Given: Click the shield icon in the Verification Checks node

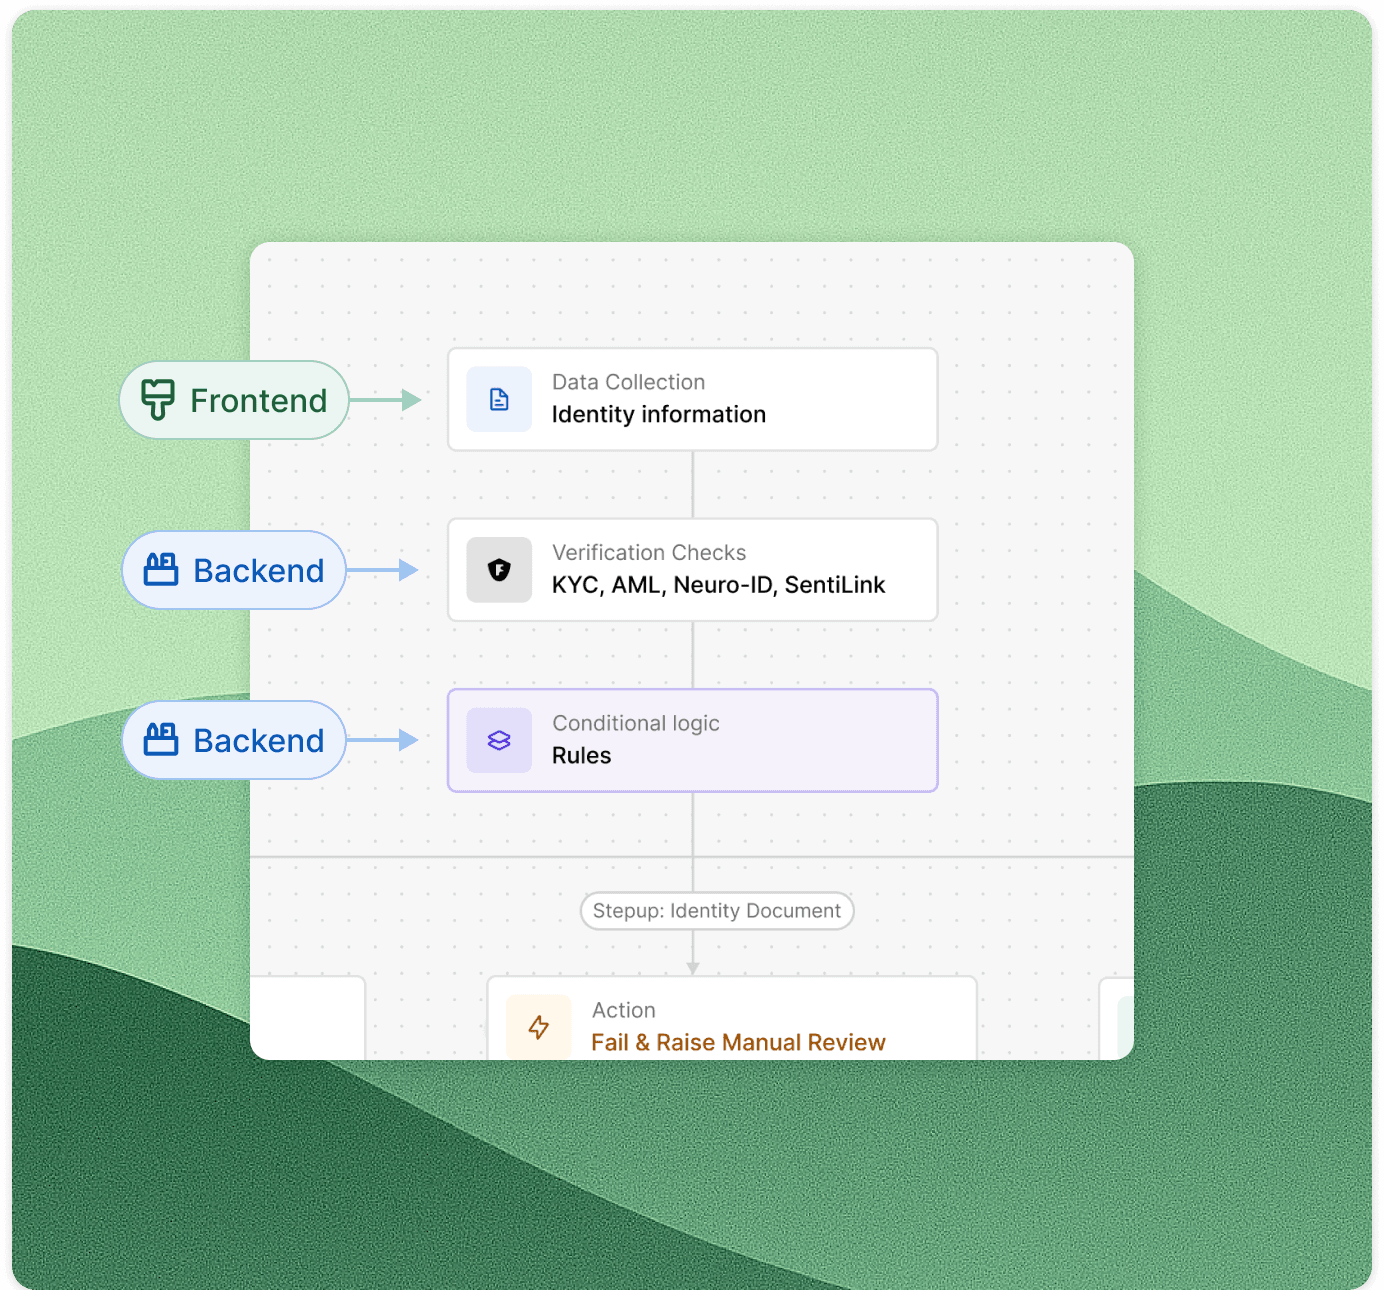Looking at the screenshot, I should [499, 570].
